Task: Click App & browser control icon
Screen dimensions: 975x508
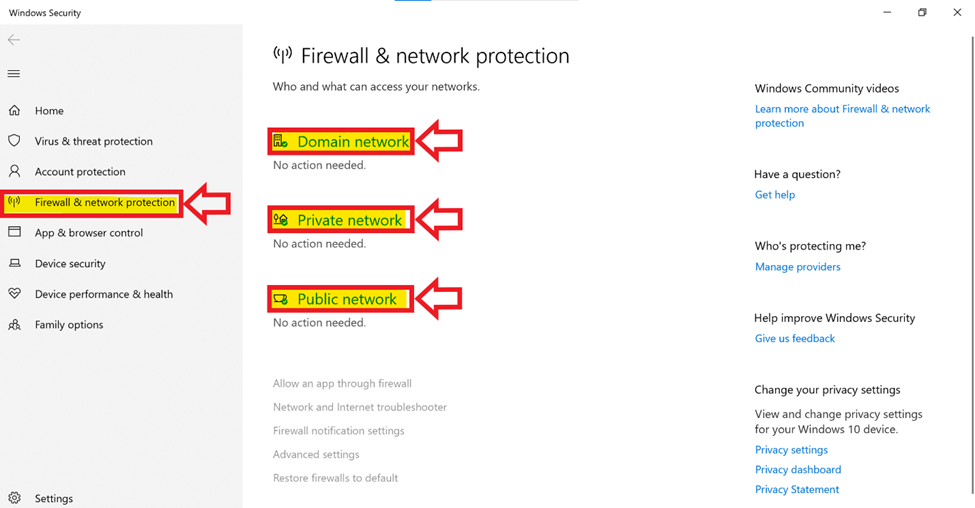Action: [x=15, y=233]
